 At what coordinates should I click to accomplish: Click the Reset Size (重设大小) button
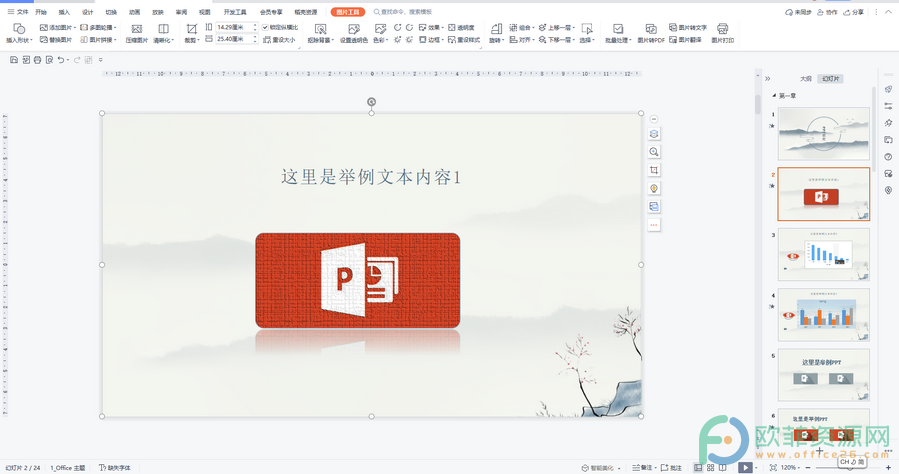(279, 40)
